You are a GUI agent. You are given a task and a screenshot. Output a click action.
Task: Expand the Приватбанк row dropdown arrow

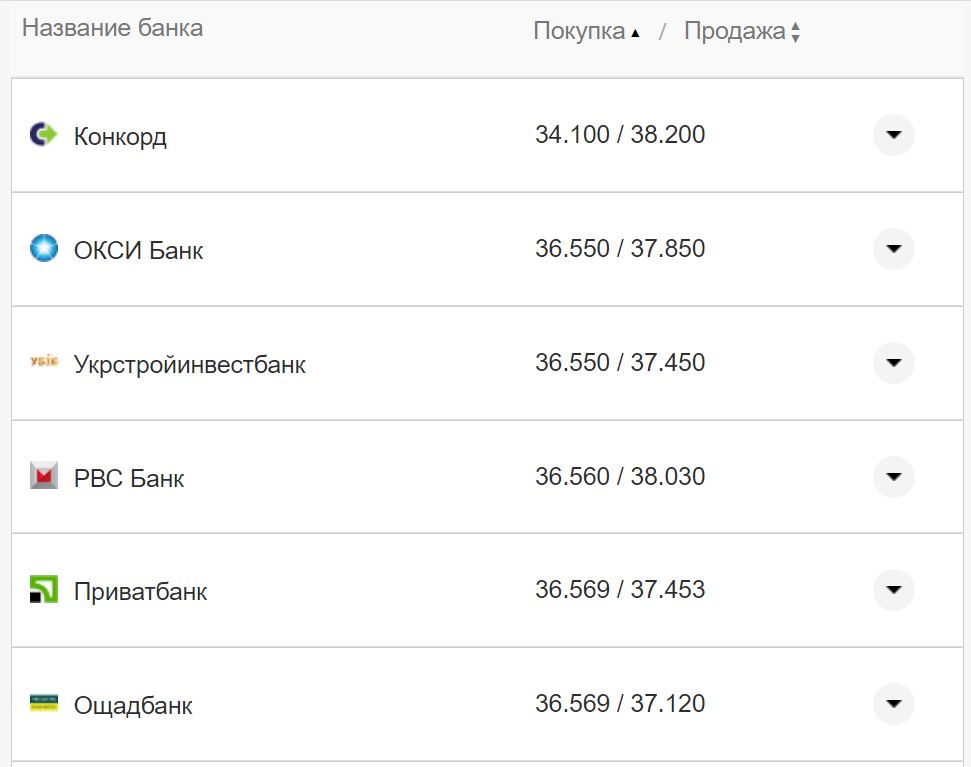[x=893, y=590]
